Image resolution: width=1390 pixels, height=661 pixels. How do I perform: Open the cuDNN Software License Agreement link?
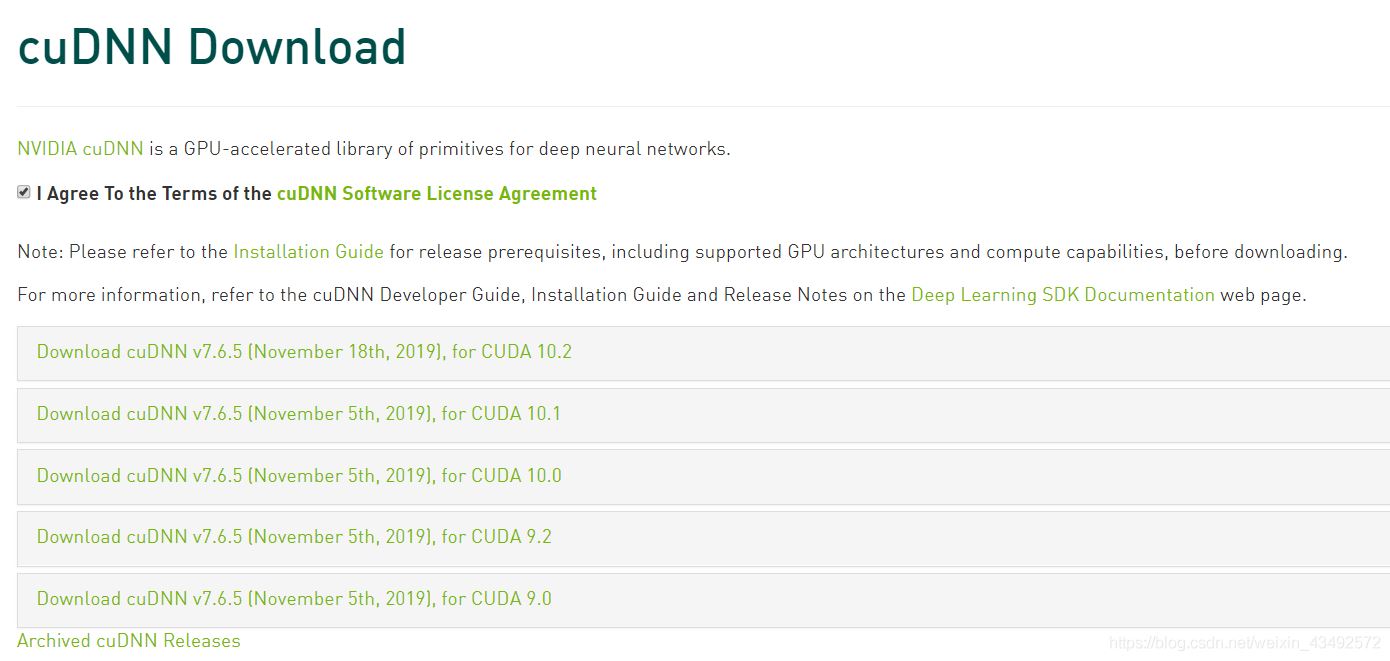pos(436,194)
